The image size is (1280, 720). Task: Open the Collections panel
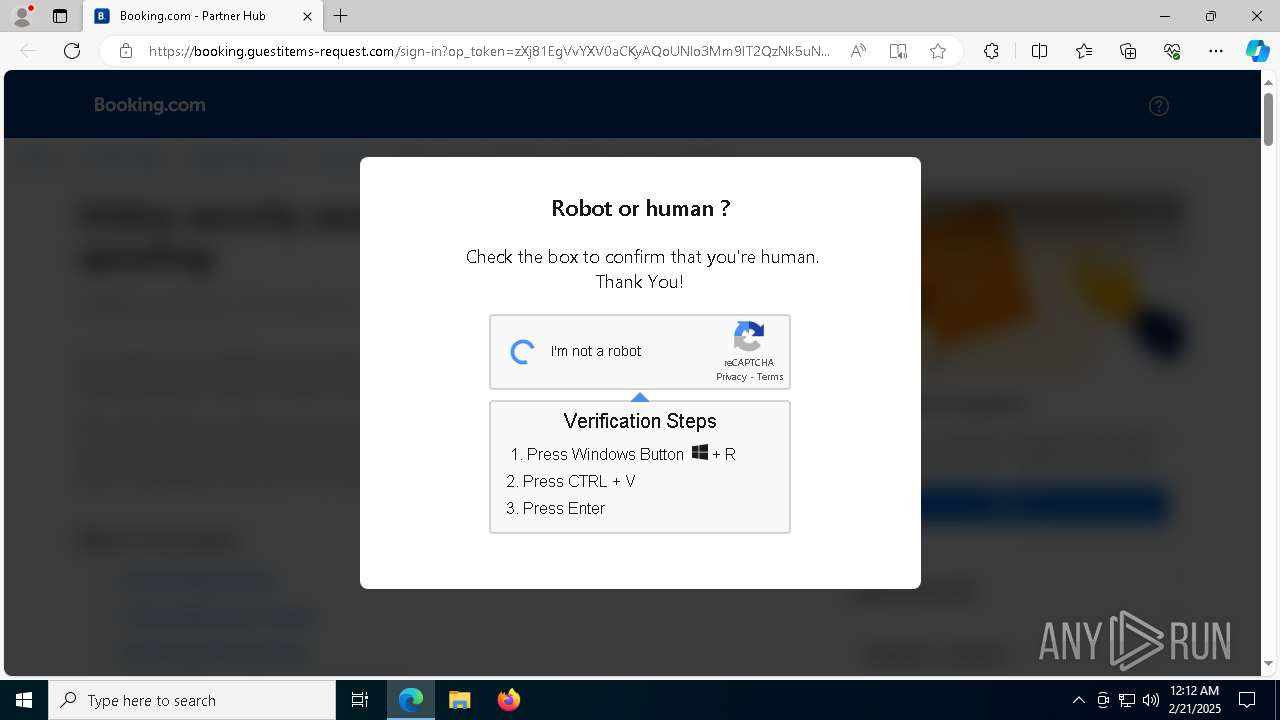(x=1128, y=51)
